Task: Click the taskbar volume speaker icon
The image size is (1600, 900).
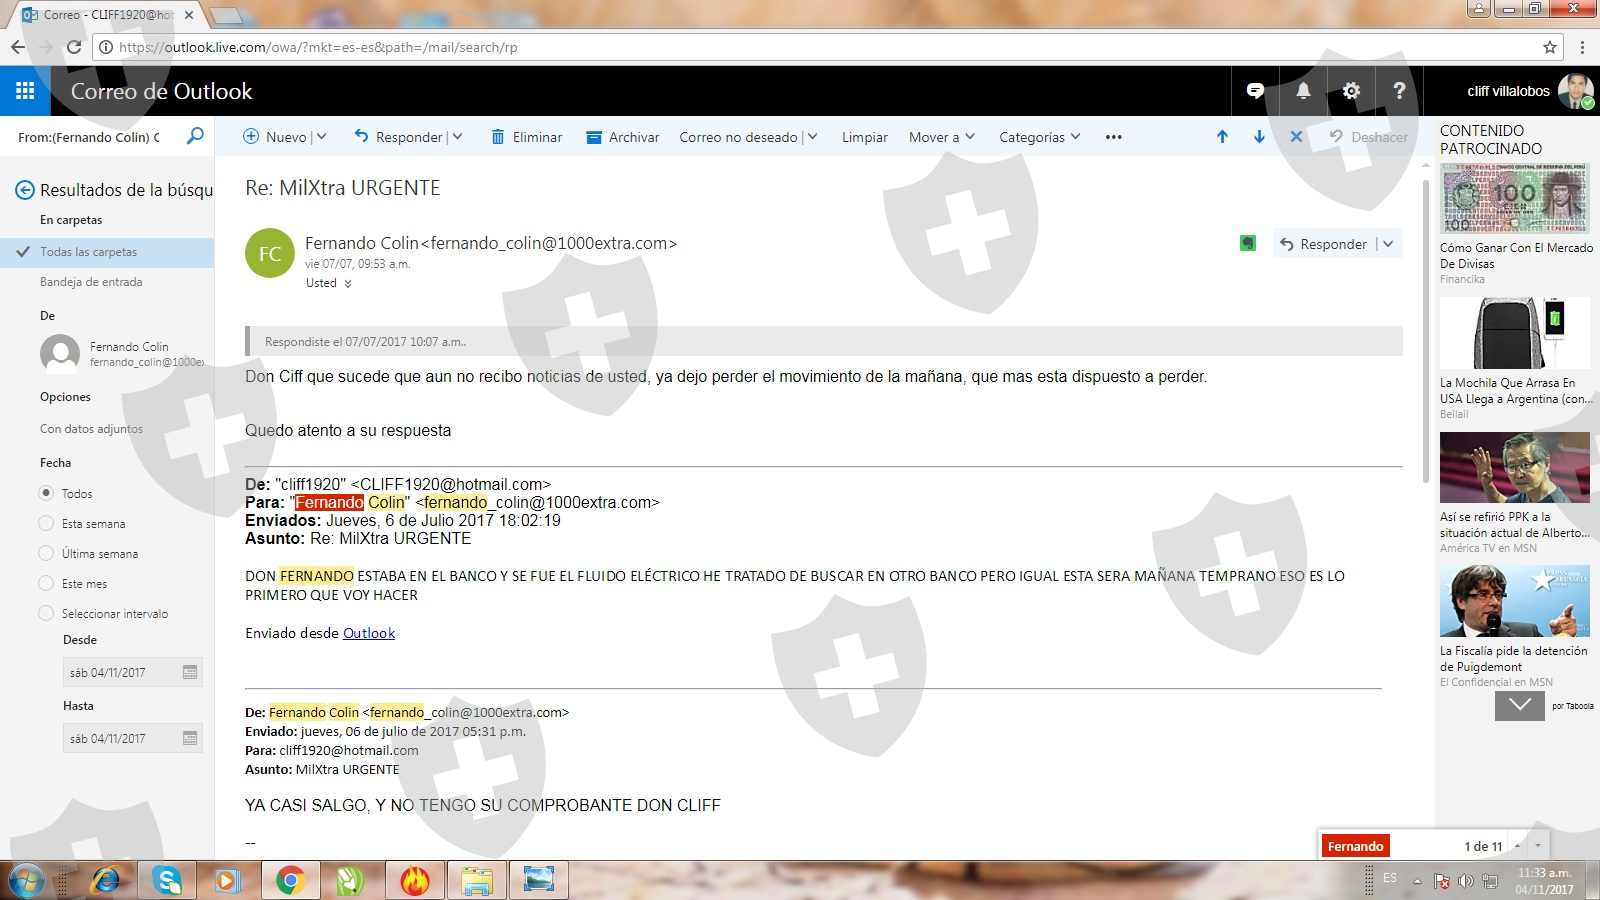Action: tap(1466, 880)
